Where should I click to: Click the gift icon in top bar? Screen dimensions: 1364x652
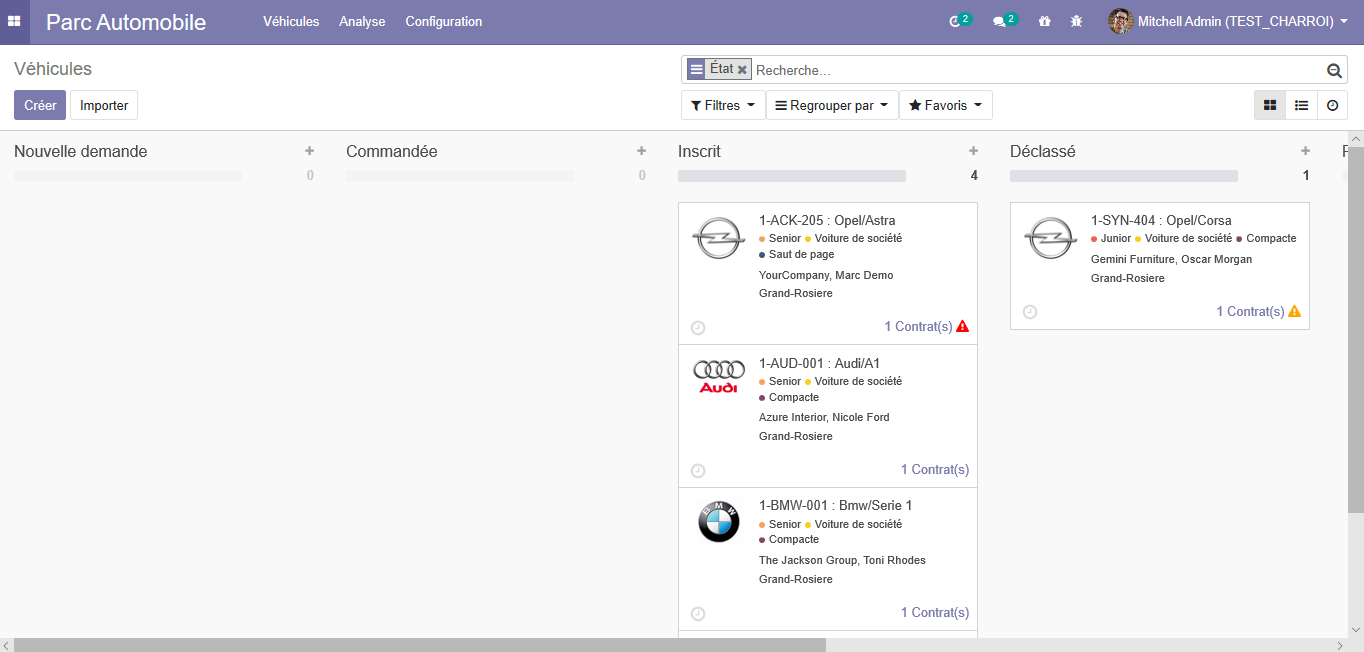click(x=1045, y=21)
